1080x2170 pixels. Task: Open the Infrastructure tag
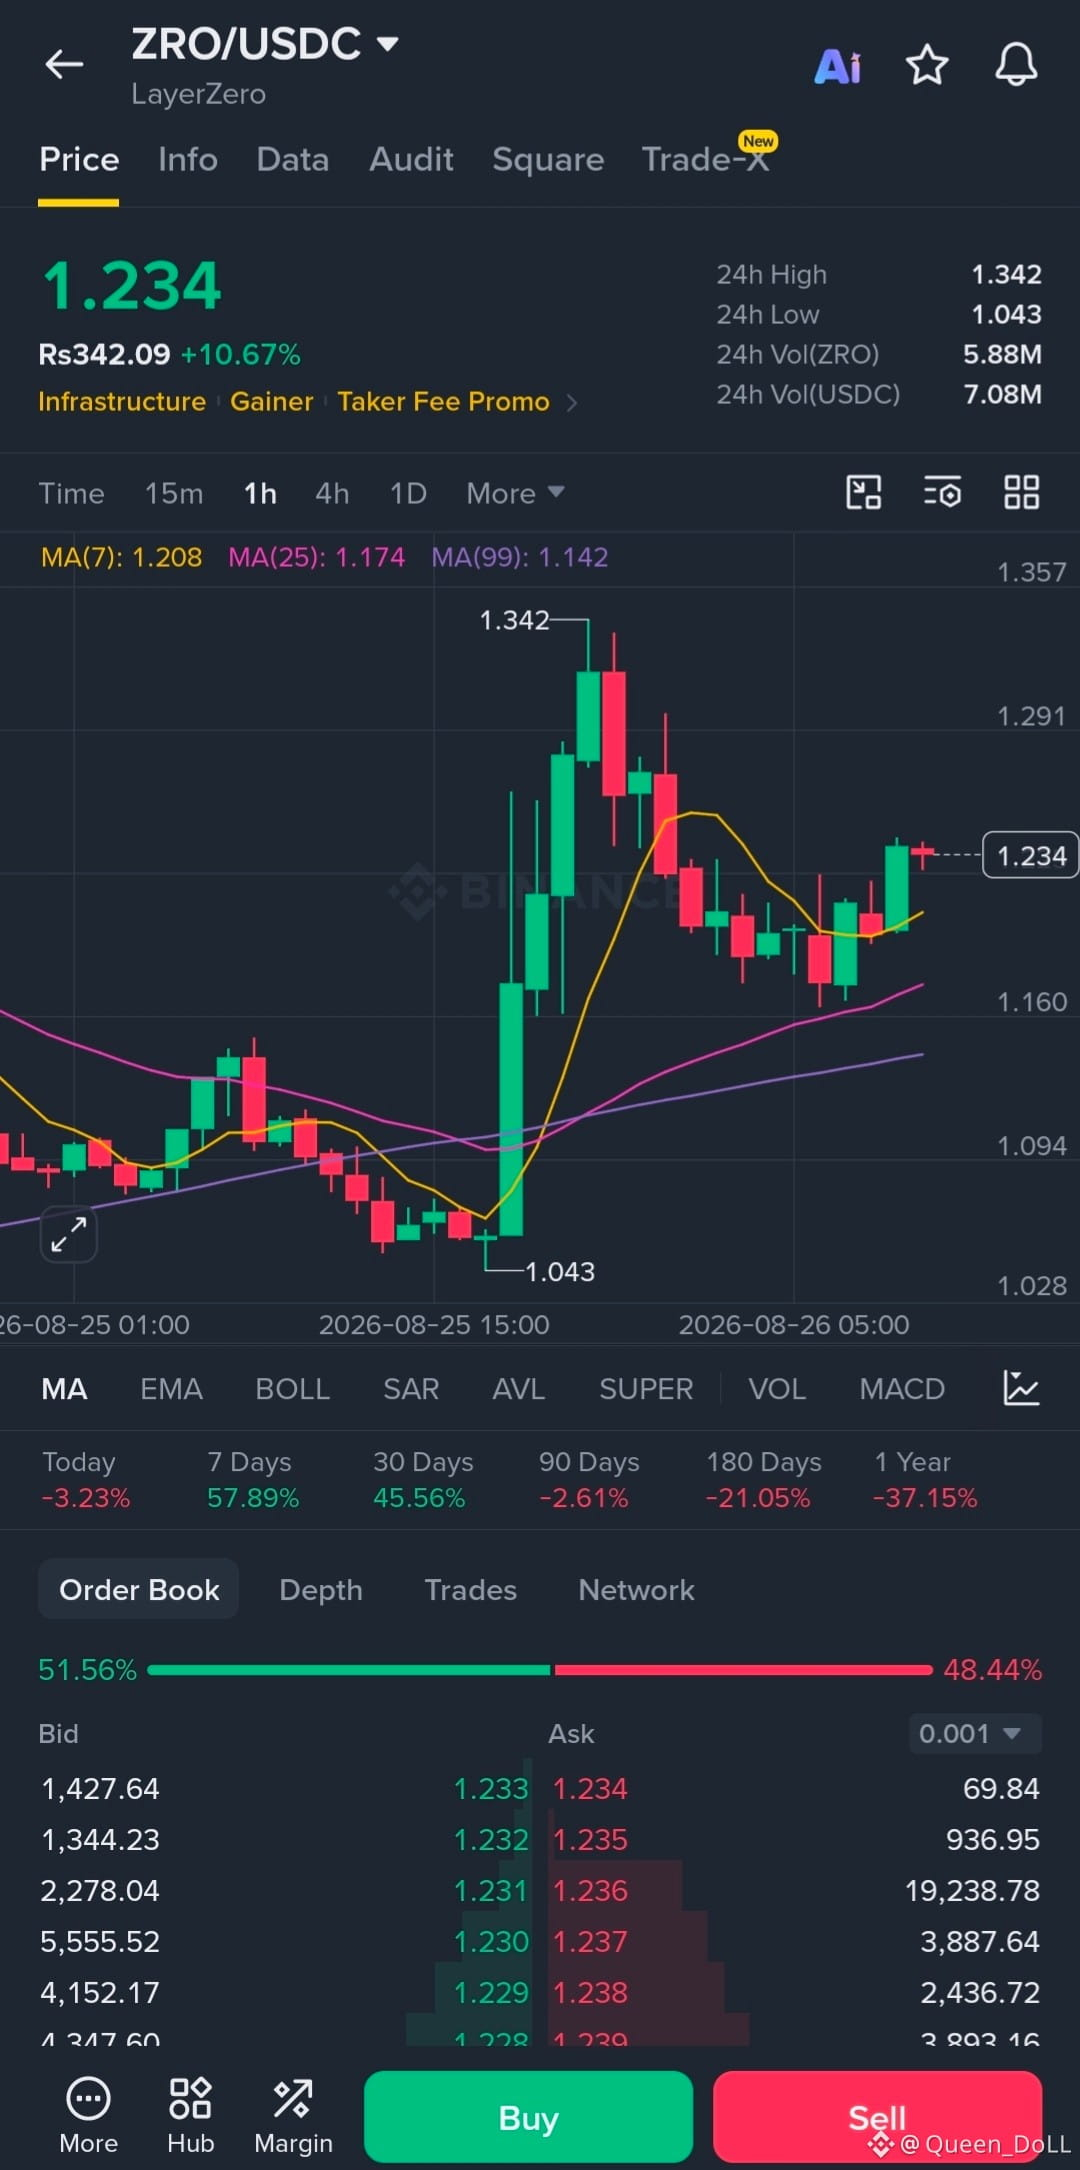(x=122, y=402)
